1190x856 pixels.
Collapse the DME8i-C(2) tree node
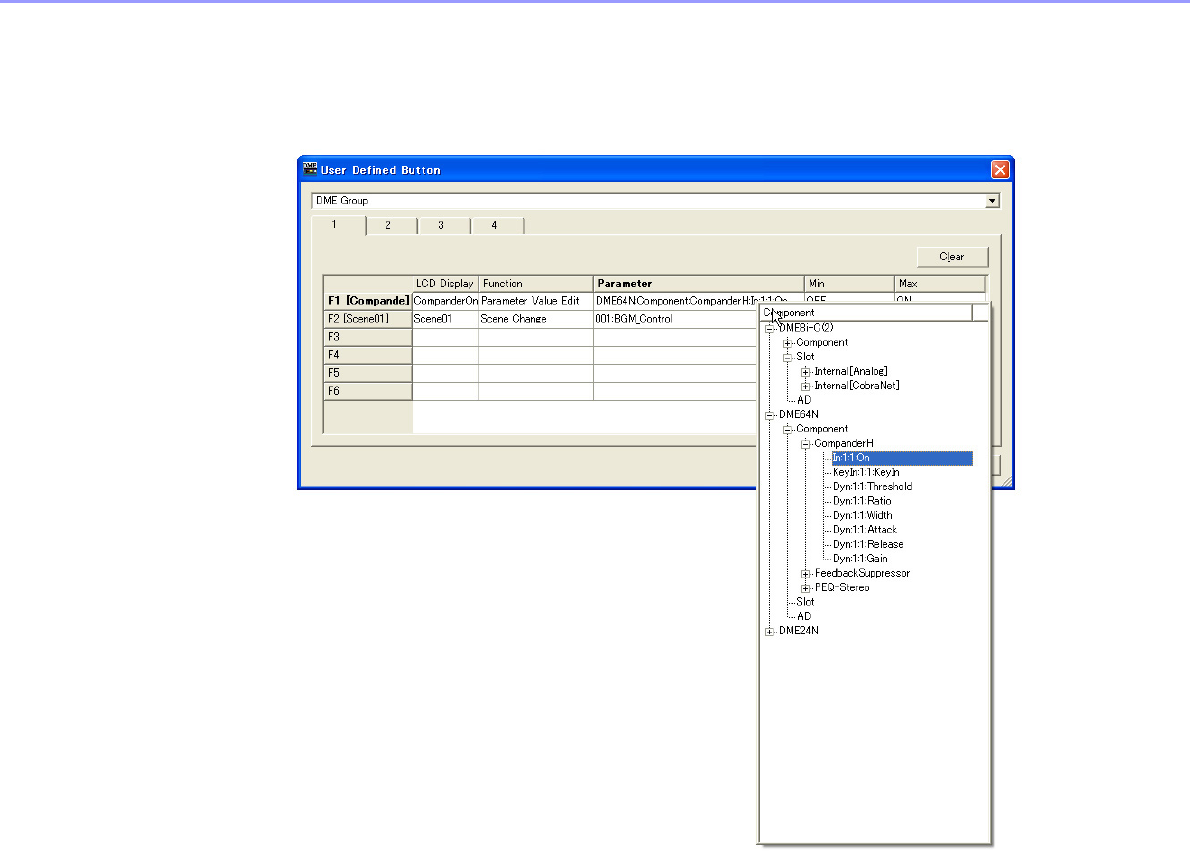tap(770, 329)
